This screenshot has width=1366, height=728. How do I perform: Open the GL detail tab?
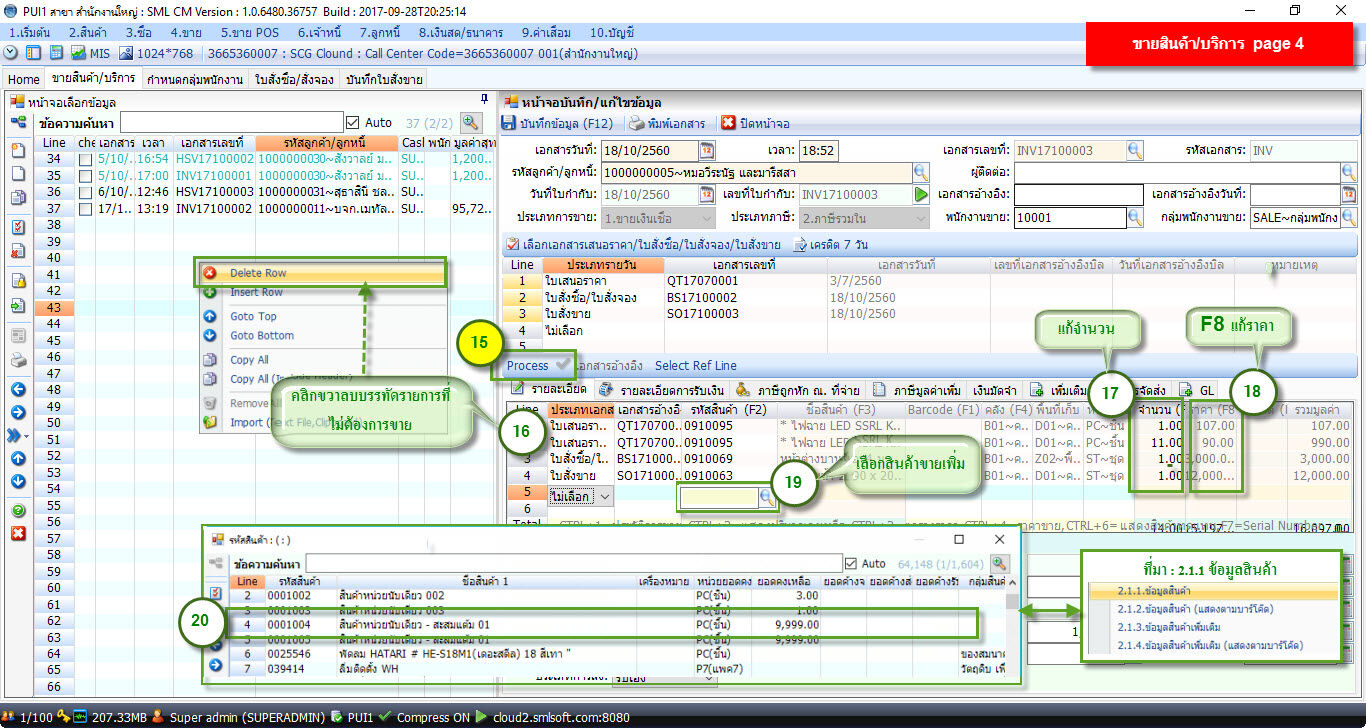coord(1199,389)
